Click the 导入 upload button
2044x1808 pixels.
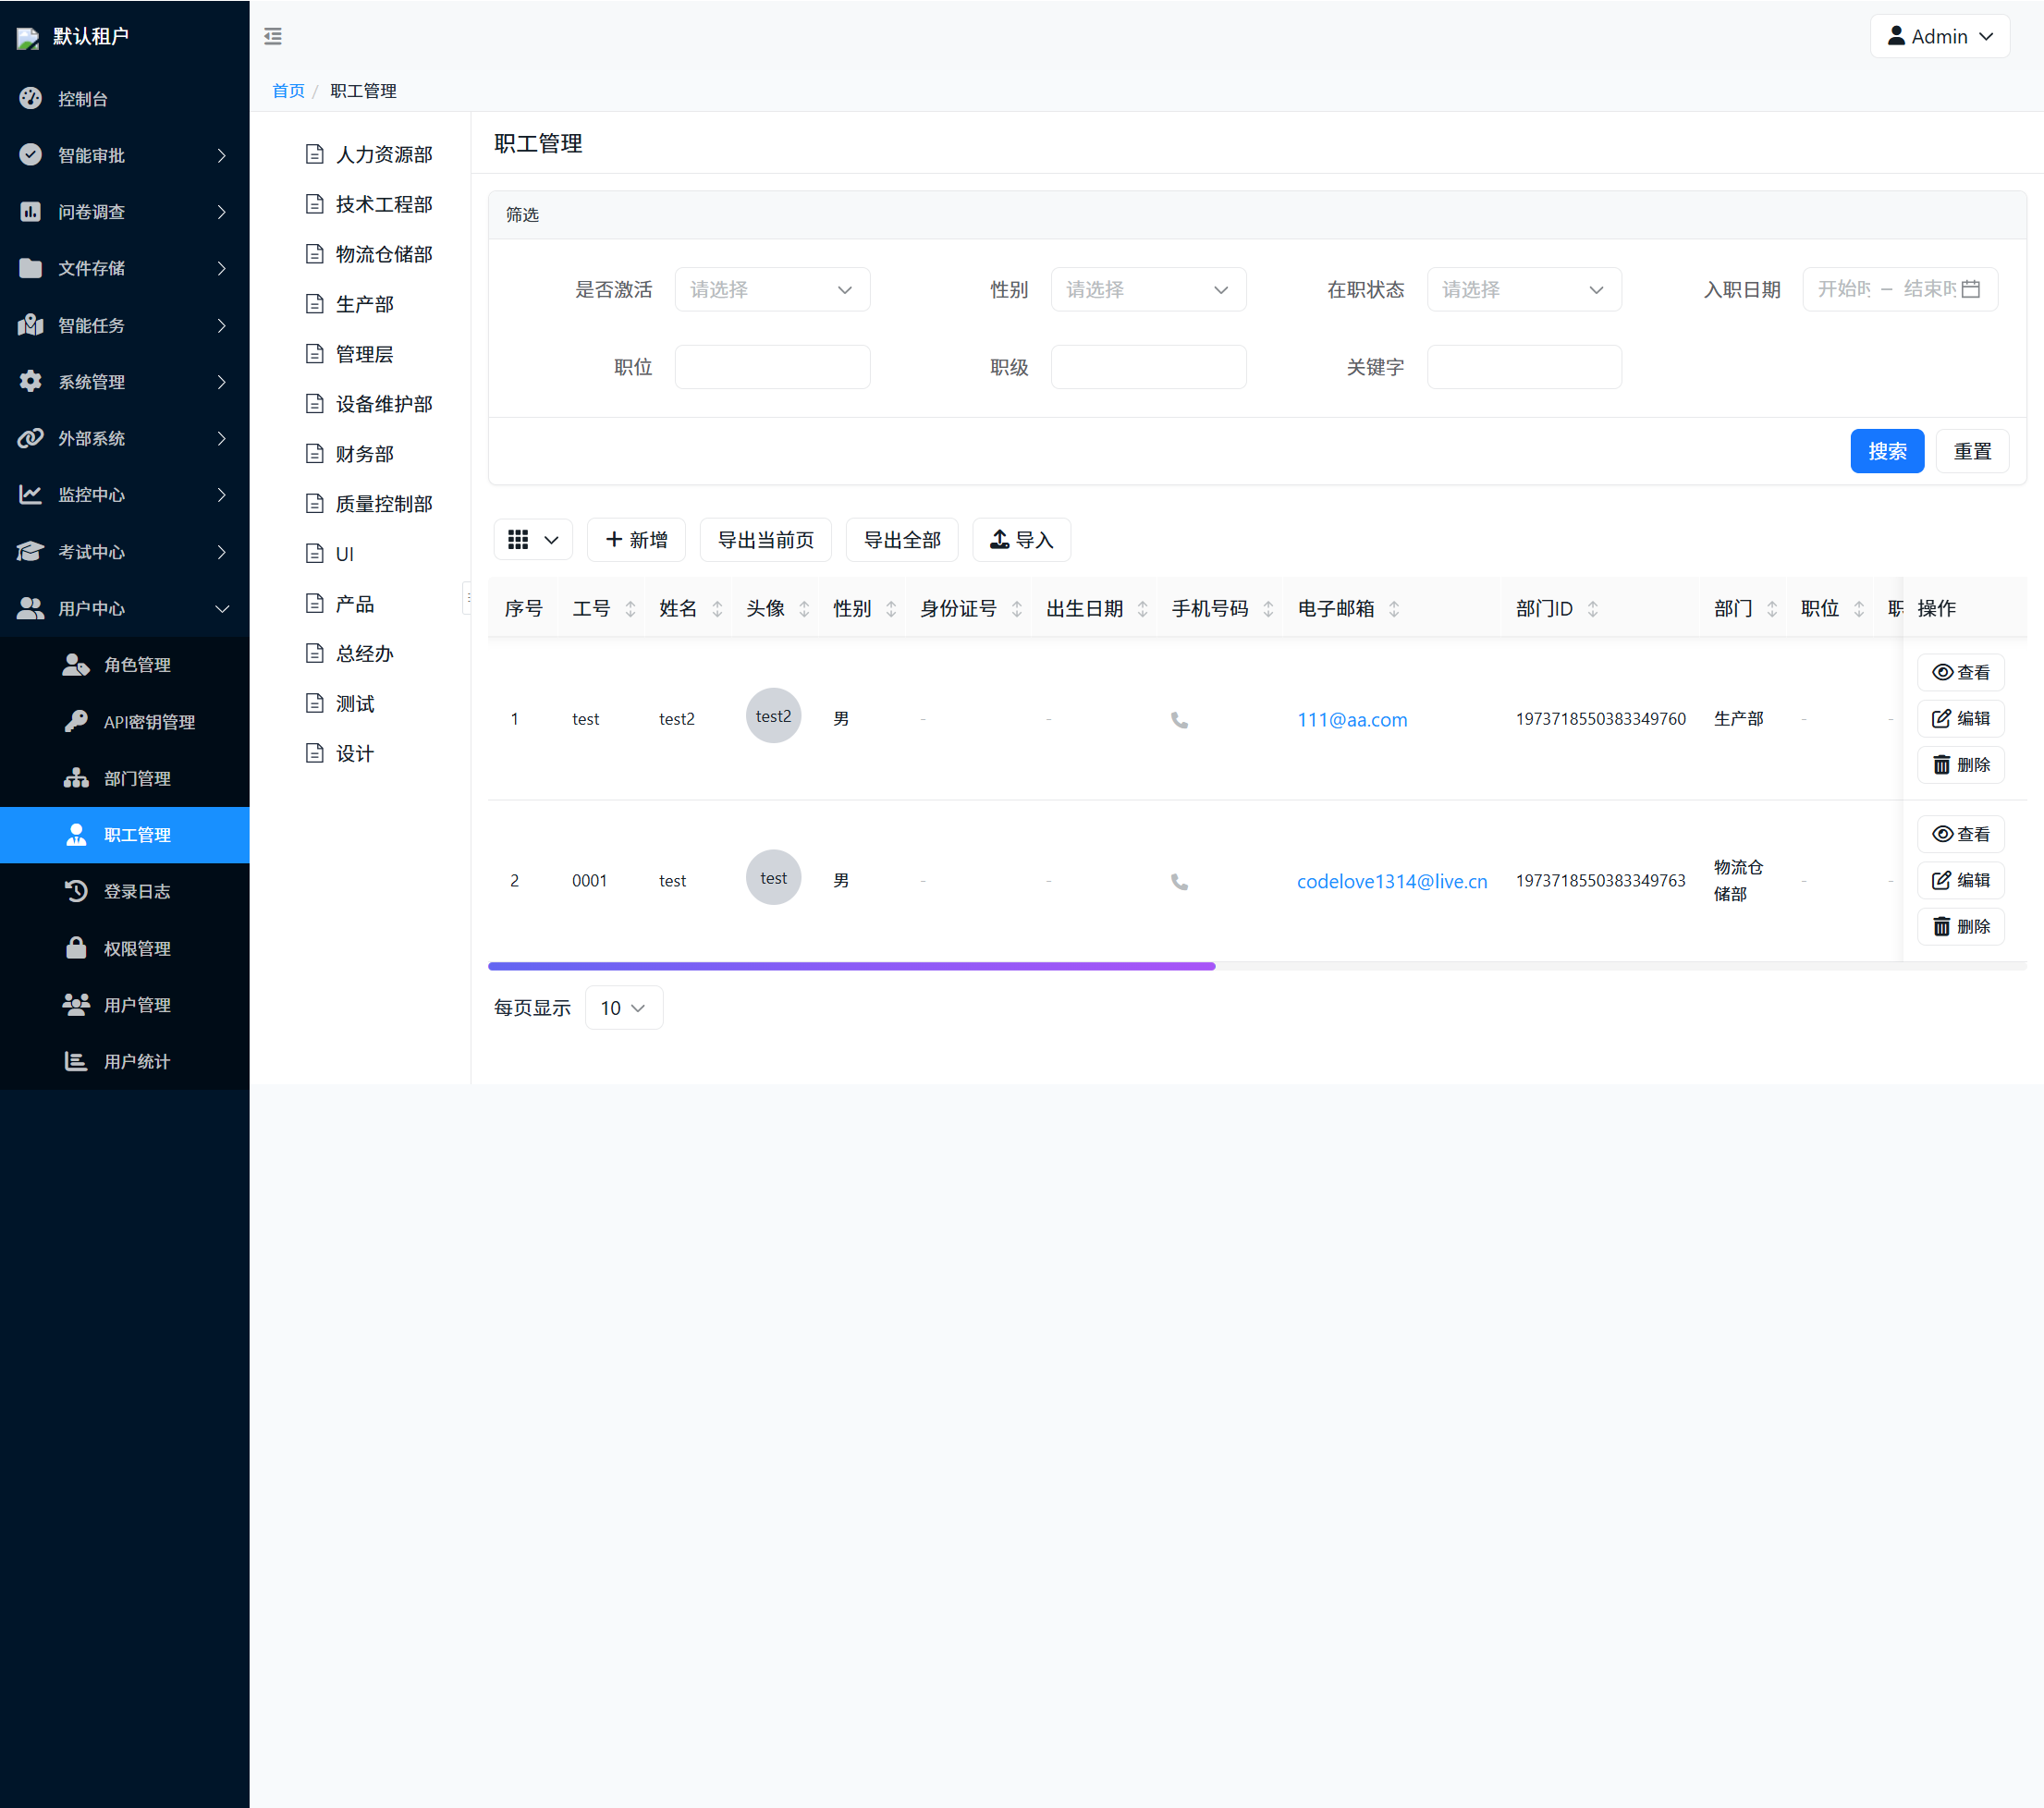1021,540
